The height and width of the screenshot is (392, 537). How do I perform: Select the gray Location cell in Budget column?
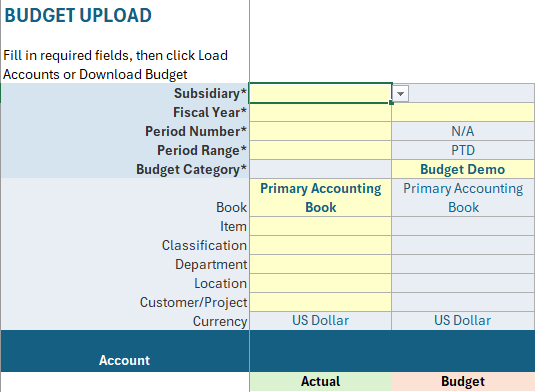click(463, 283)
